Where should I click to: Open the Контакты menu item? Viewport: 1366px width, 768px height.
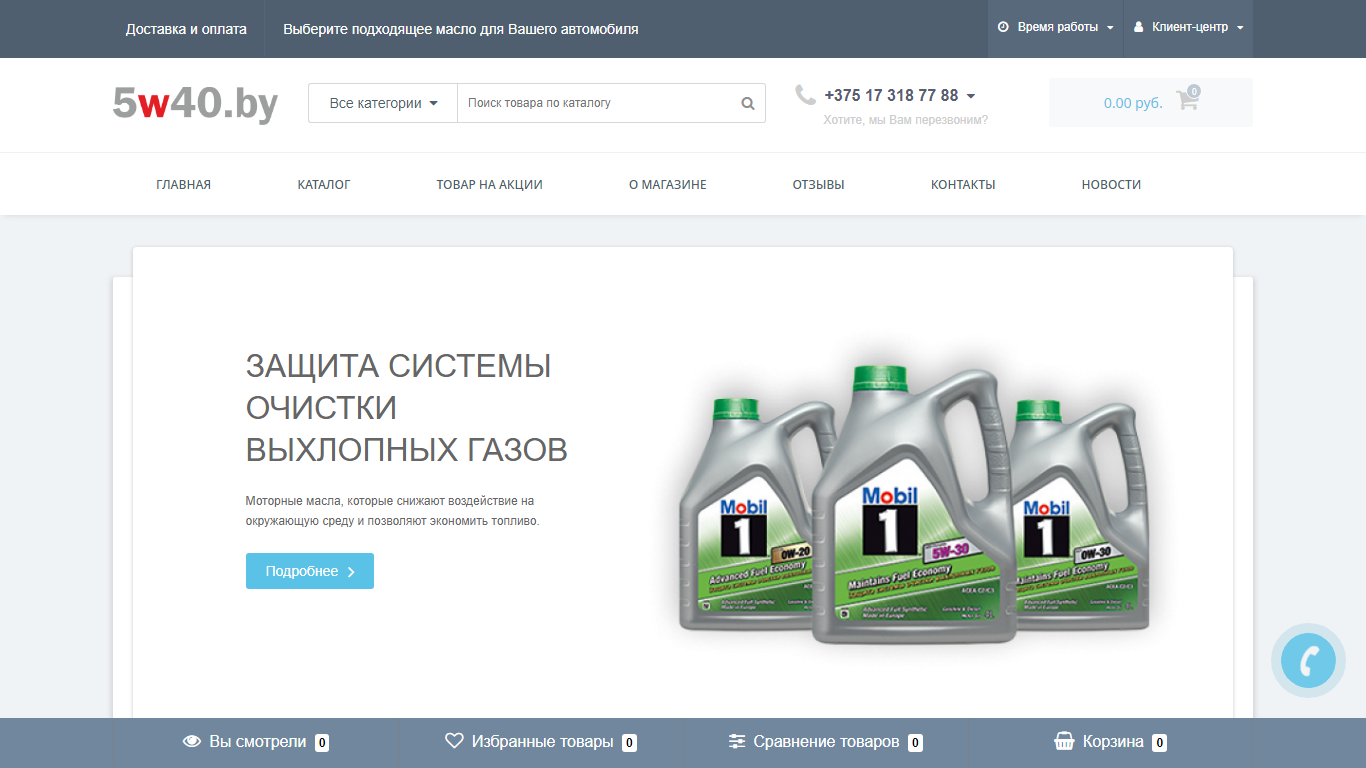pos(963,184)
